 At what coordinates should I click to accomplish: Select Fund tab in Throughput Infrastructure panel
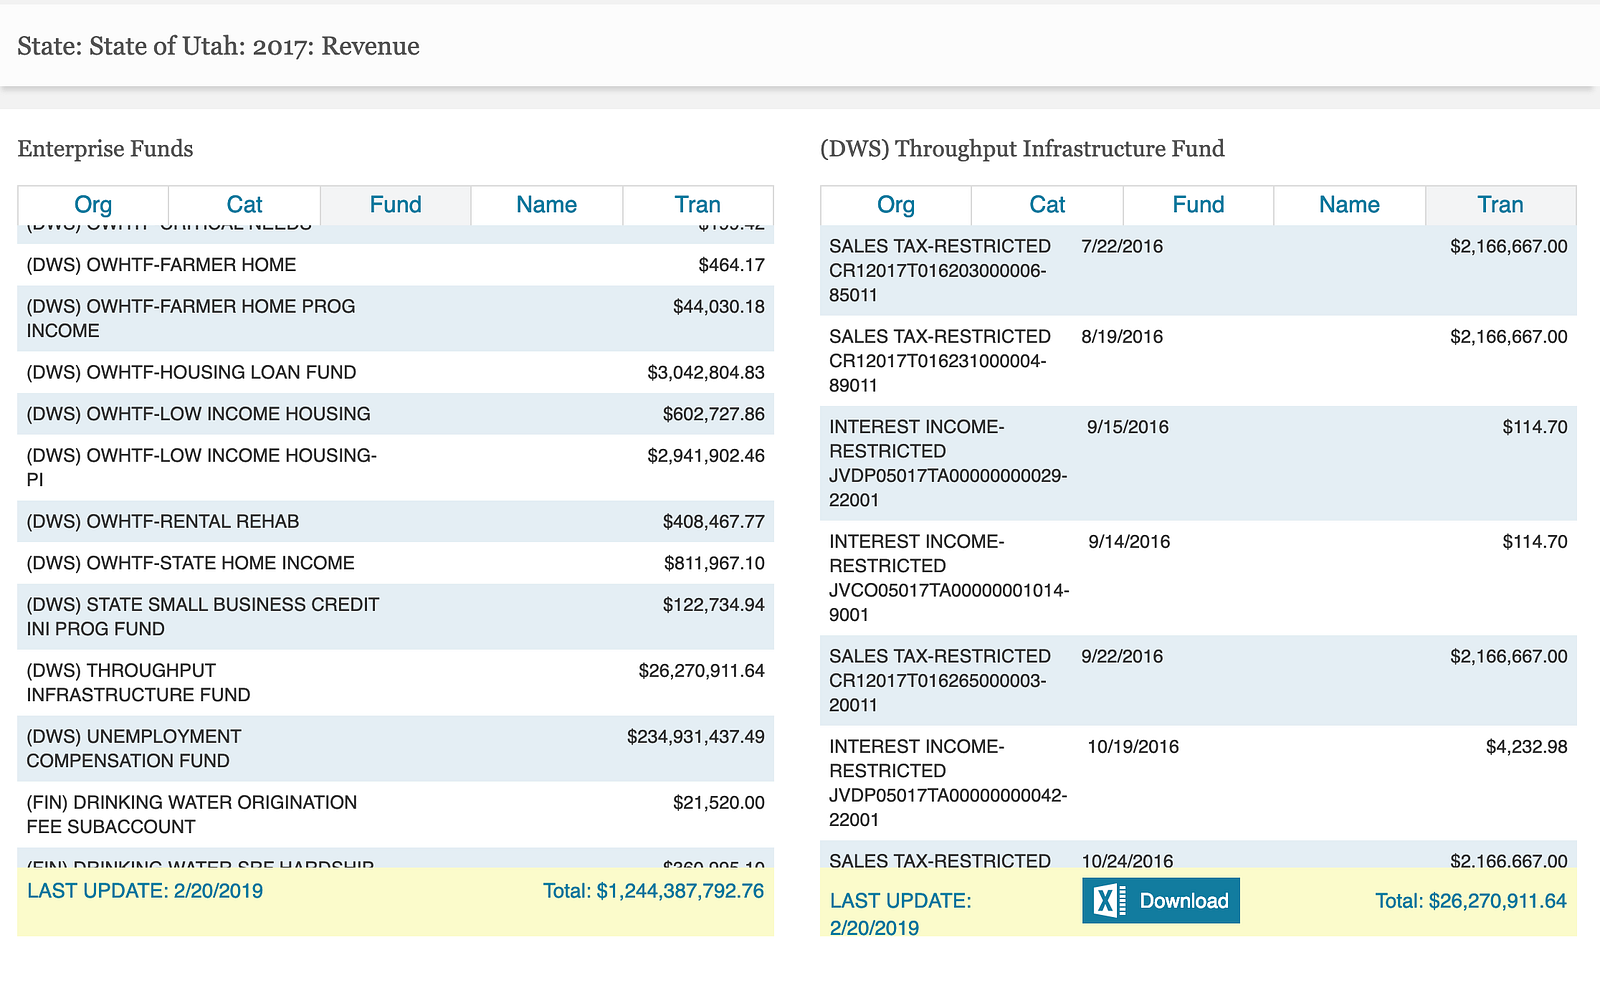1198,205
